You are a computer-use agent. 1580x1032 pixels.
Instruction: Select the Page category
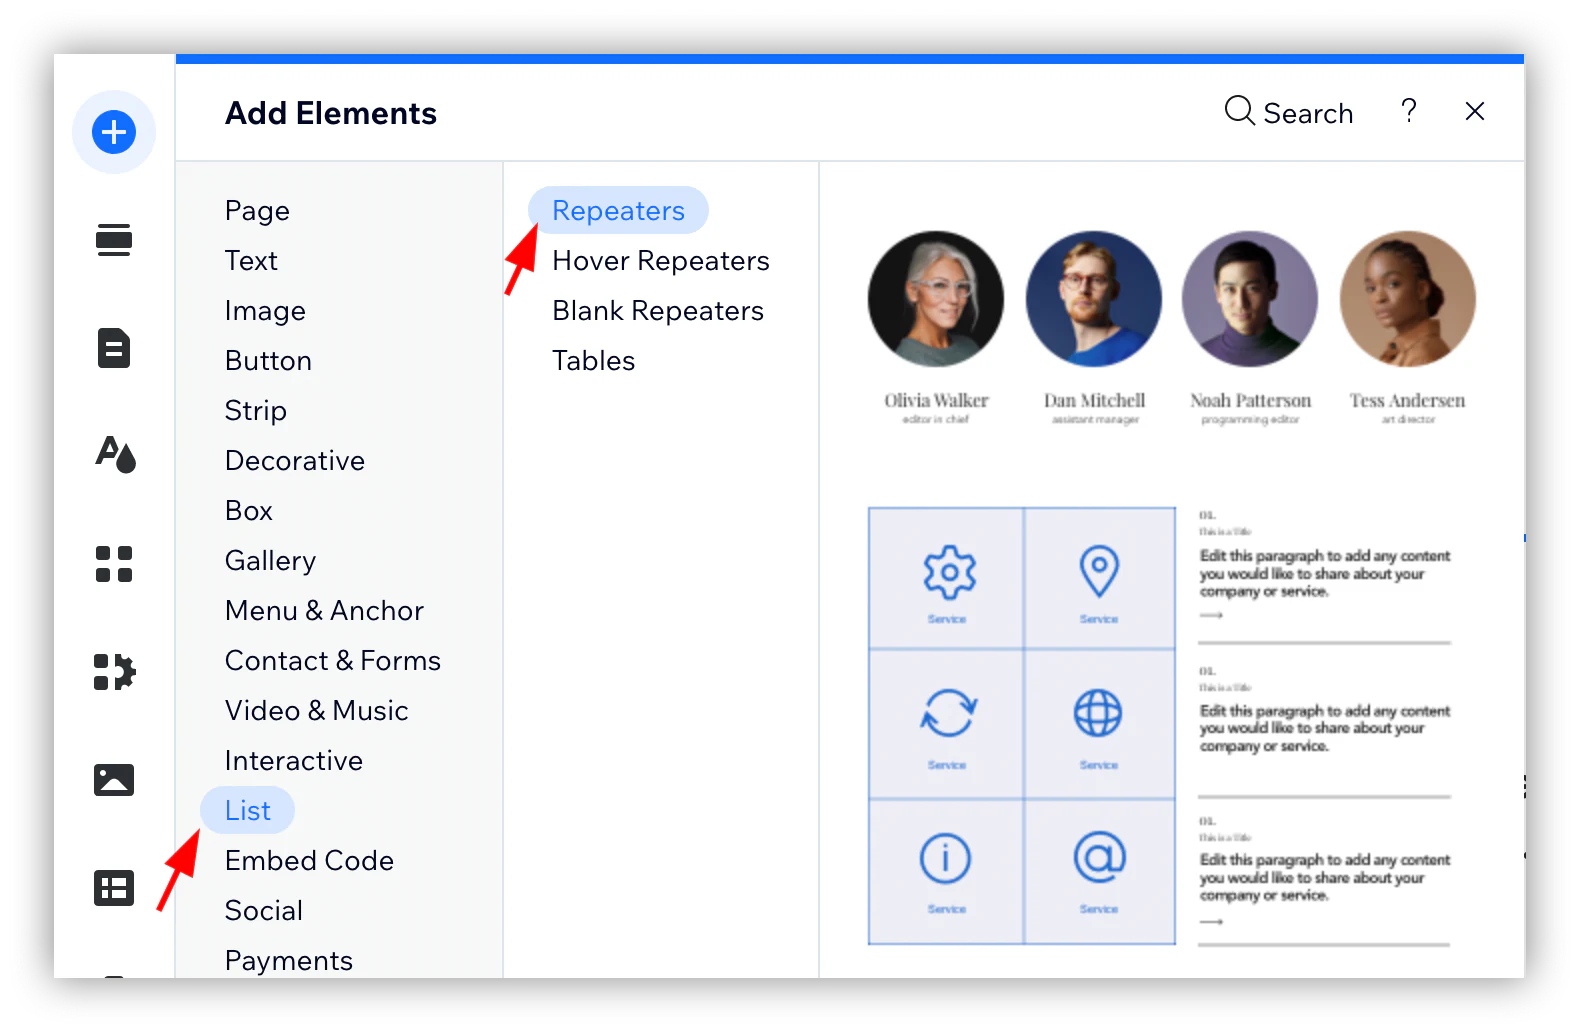click(258, 211)
